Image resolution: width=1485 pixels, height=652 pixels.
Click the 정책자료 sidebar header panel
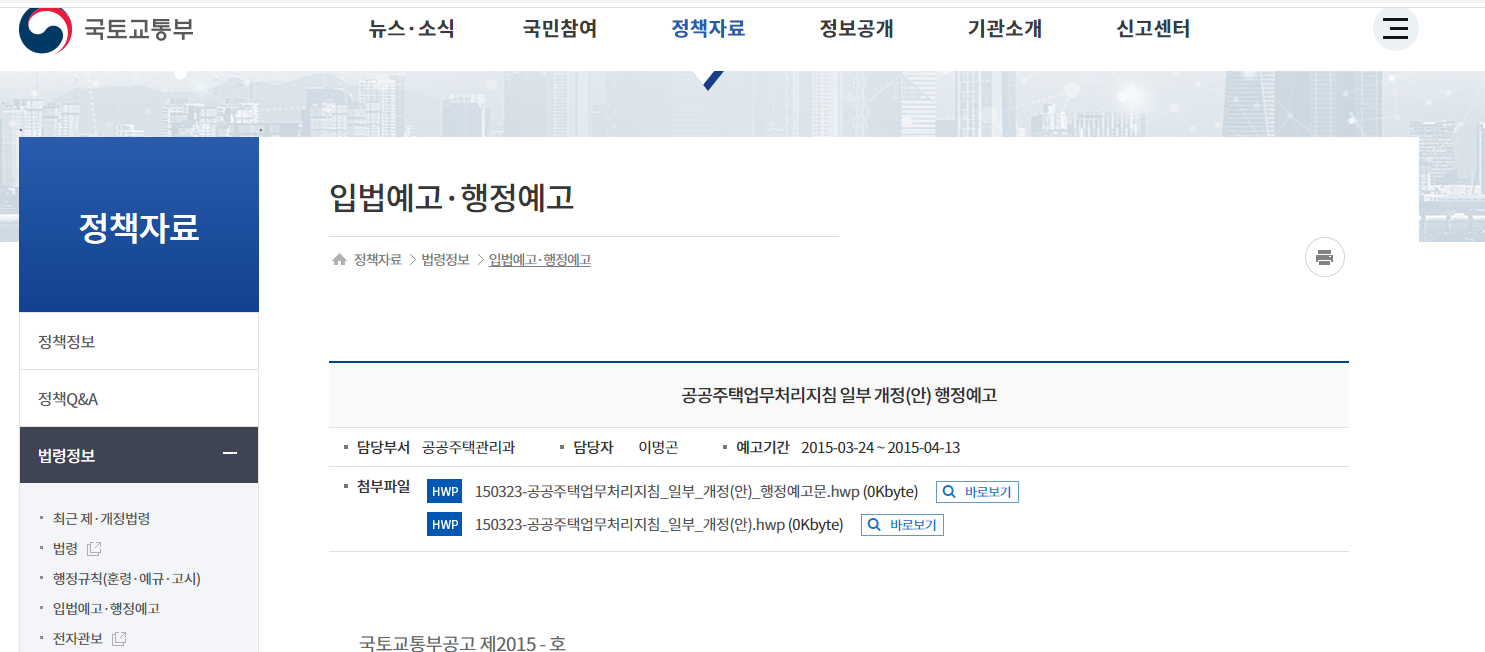click(139, 225)
